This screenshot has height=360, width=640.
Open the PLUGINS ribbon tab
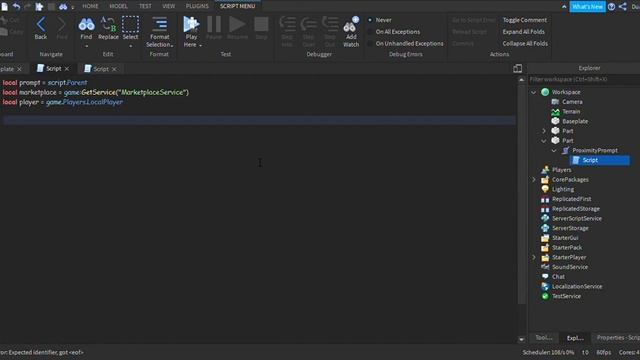point(197,6)
